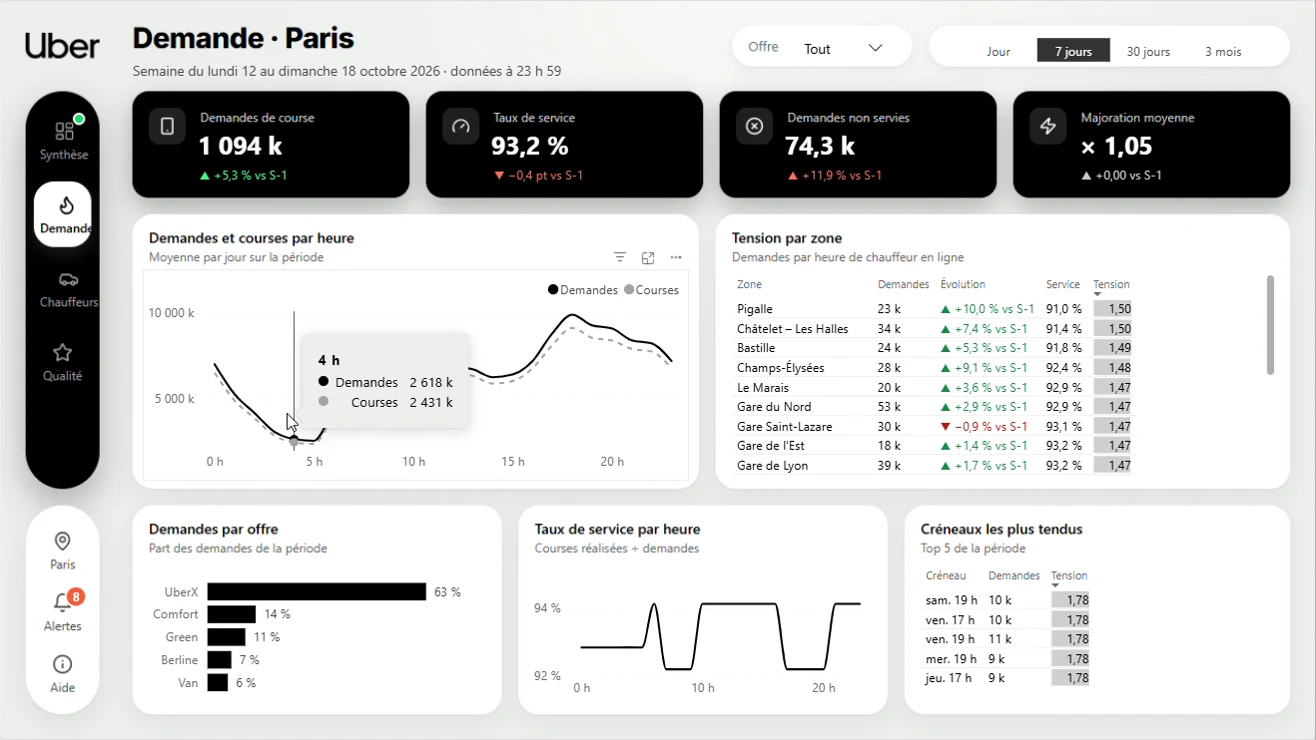This screenshot has height=740, width=1316.
Task: Toggle the Demandes series in chart legend
Action: click(x=583, y=290)
